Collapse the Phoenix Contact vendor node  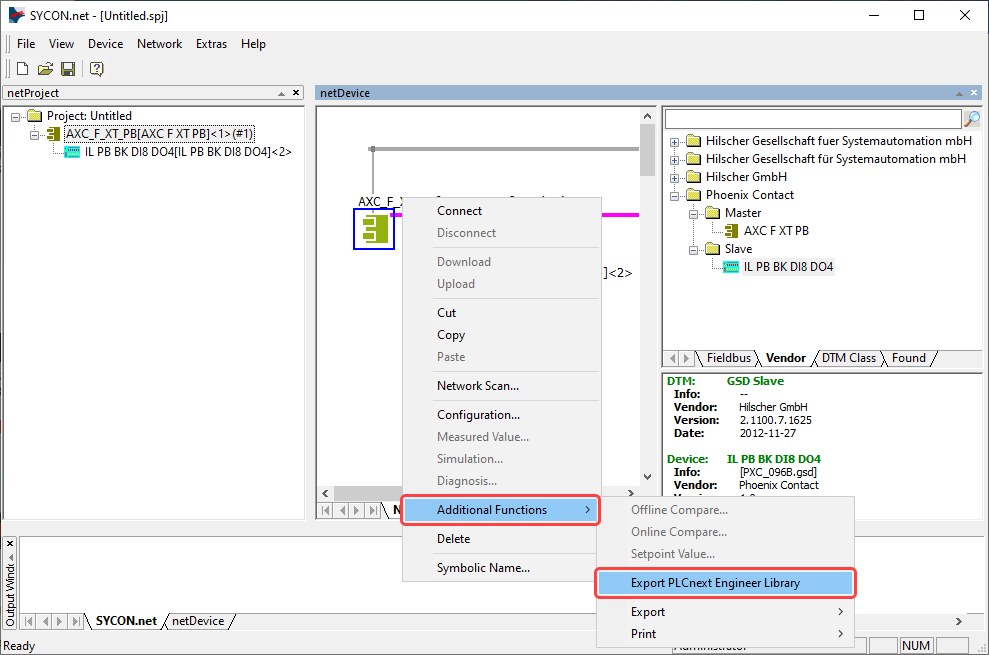pos(674,196)
